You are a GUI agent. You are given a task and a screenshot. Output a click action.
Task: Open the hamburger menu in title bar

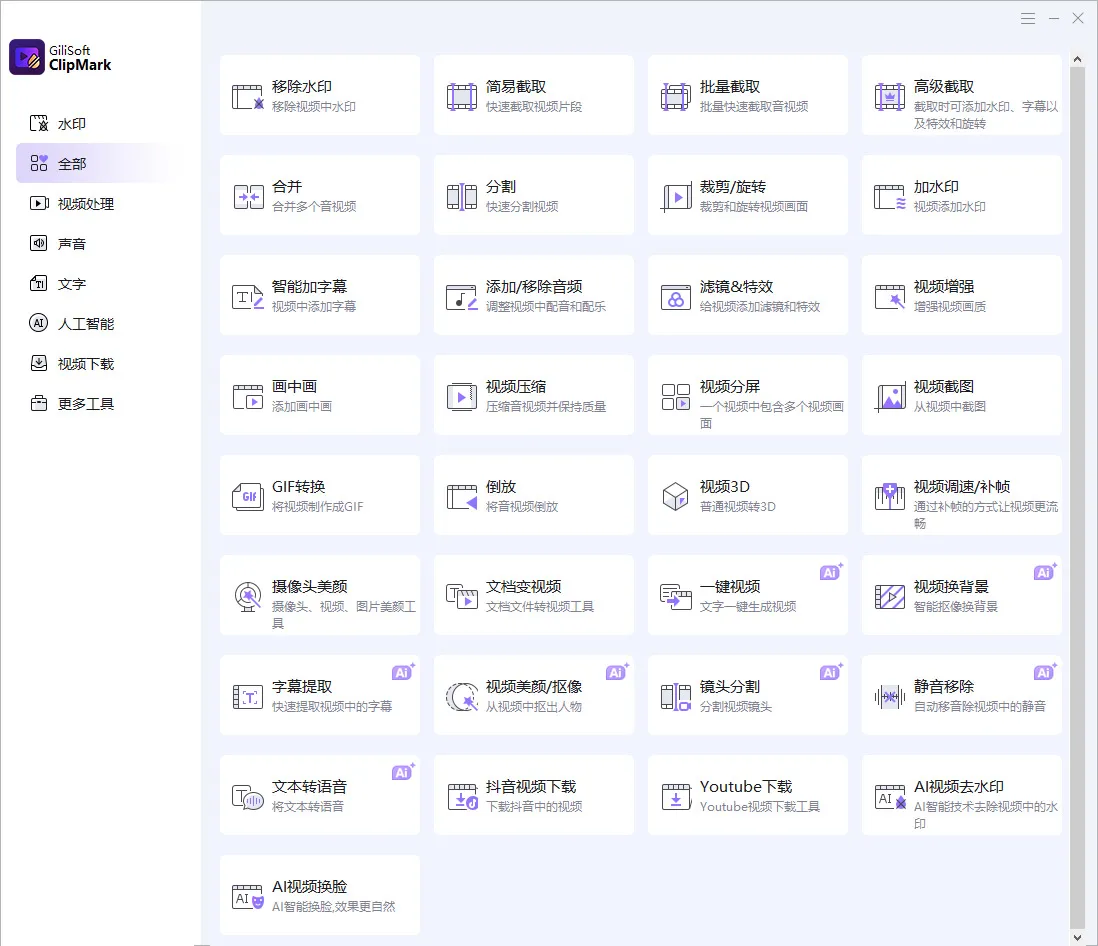pyautogui.click(x=1028, y=18)
